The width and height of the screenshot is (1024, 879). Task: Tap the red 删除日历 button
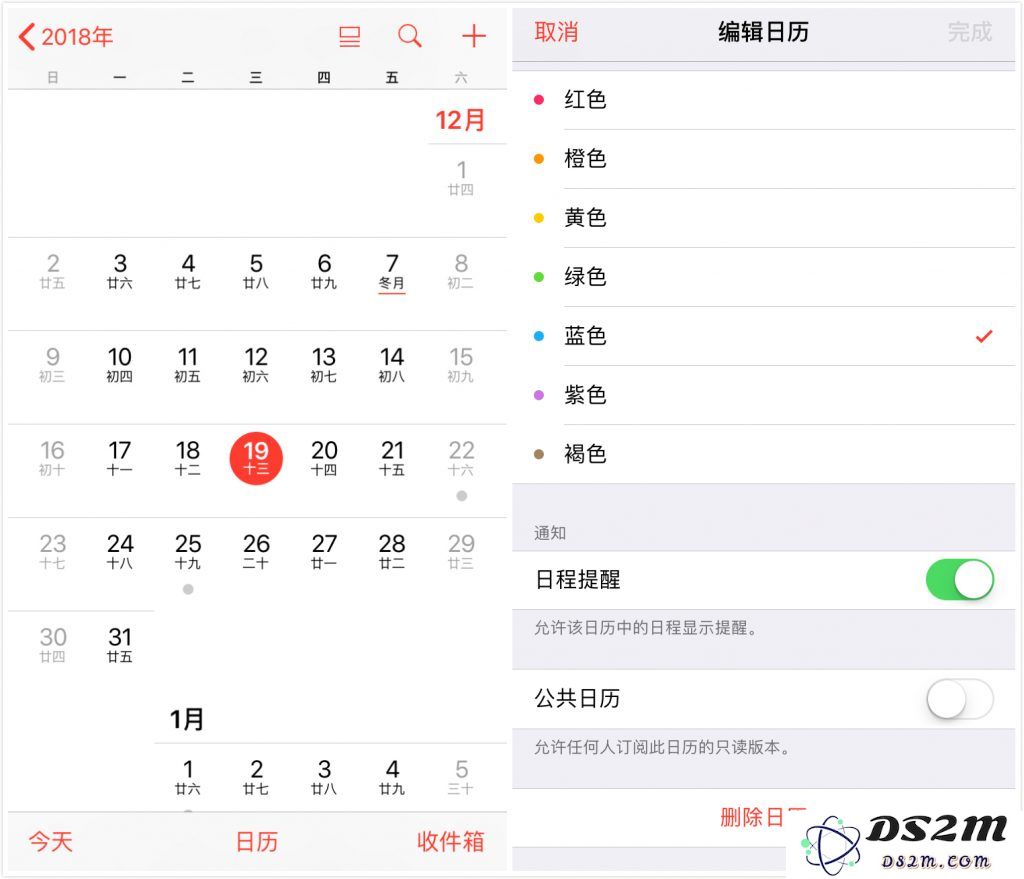(x=763, y=816)
